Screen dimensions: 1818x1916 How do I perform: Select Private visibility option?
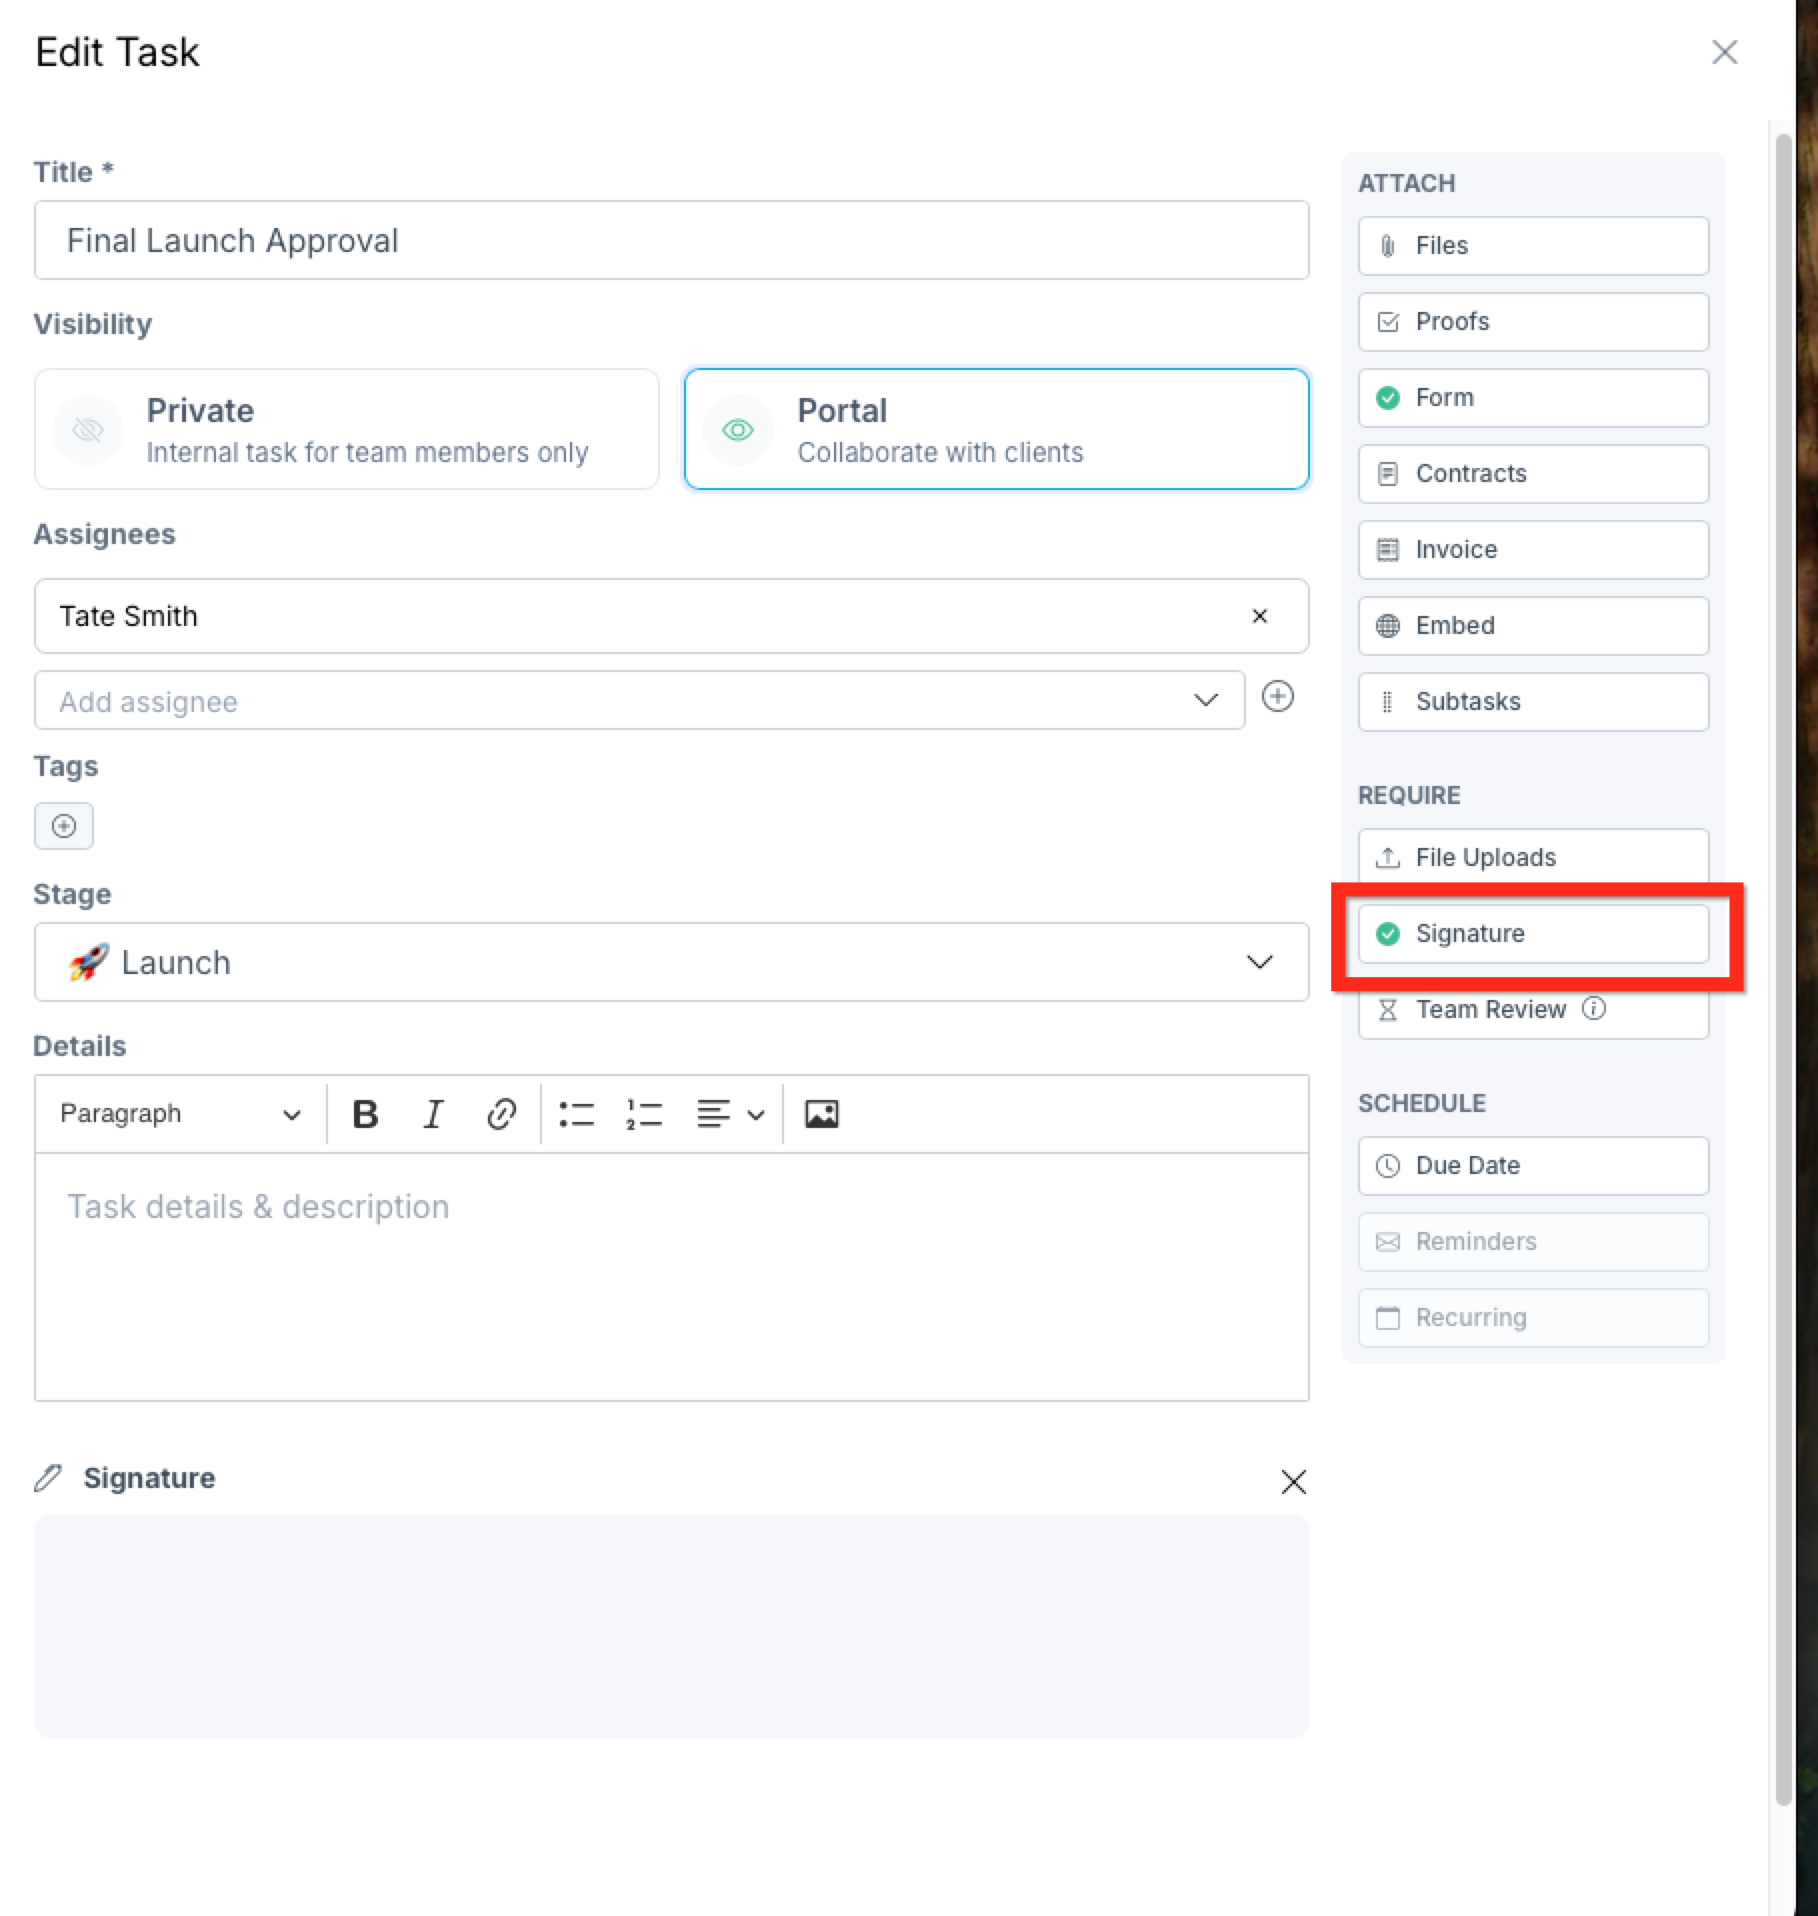click(x=347, y=429)
